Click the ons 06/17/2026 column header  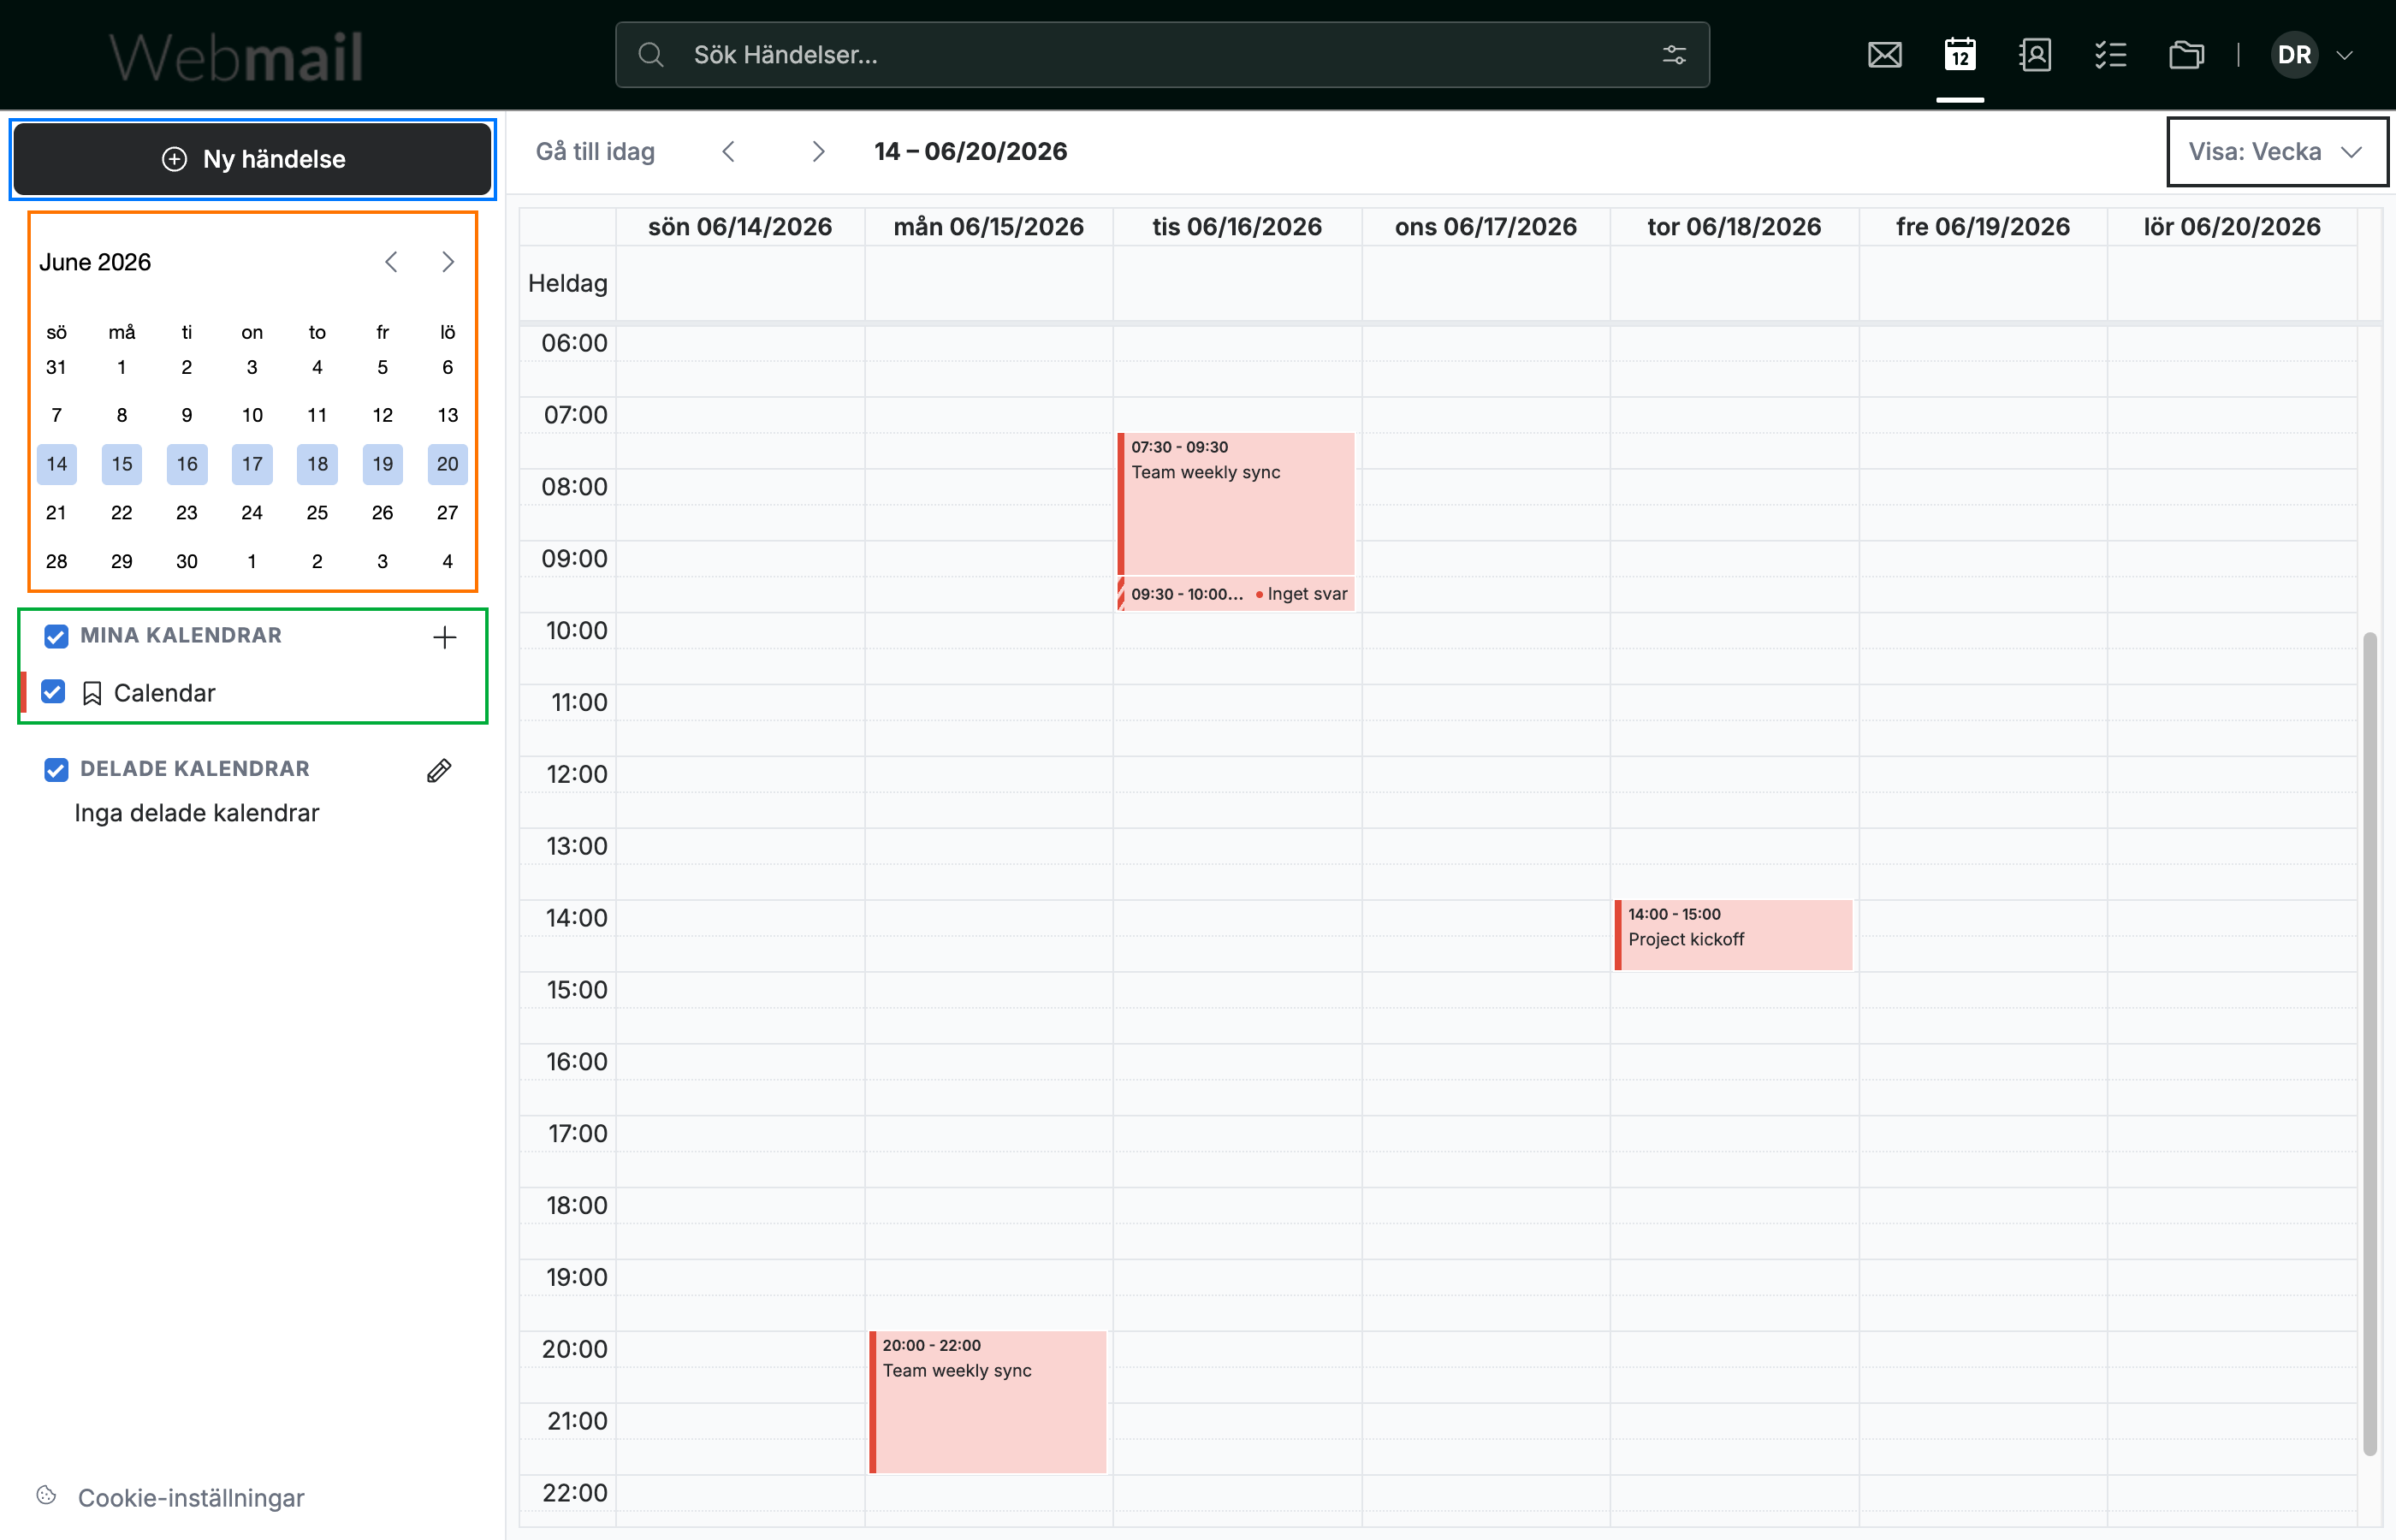(x=1486, y=227)
